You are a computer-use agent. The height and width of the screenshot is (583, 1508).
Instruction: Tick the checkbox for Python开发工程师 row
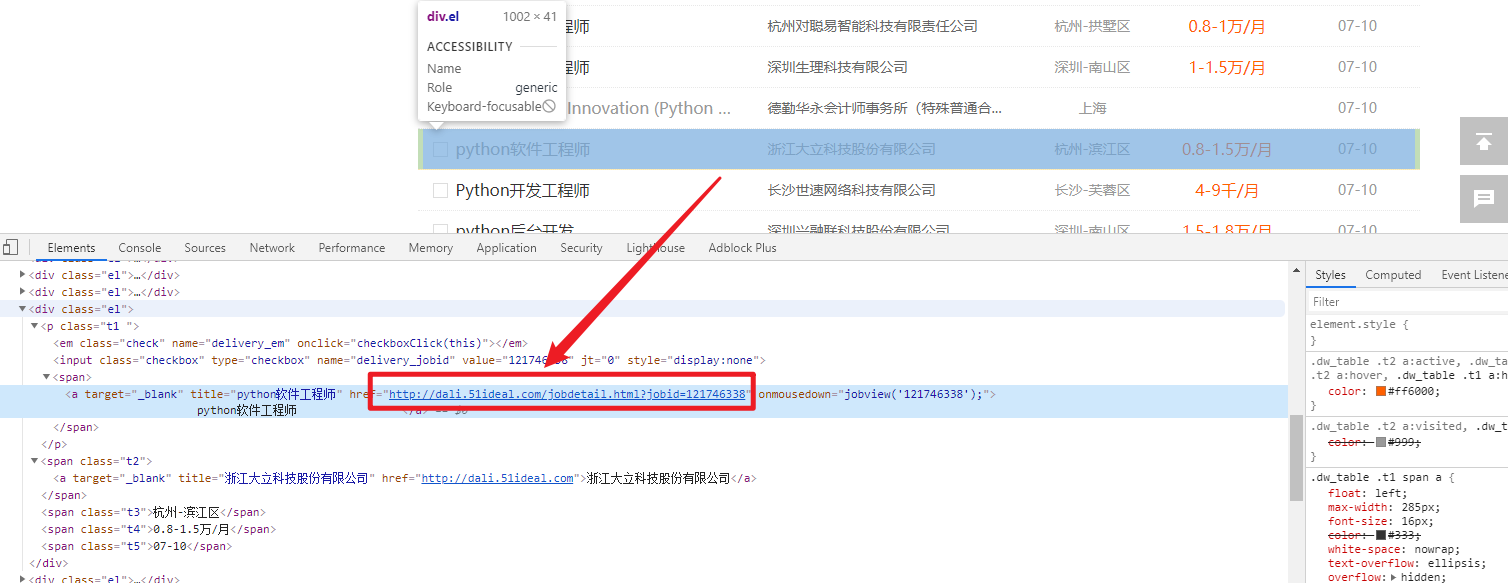pos(440,190)
